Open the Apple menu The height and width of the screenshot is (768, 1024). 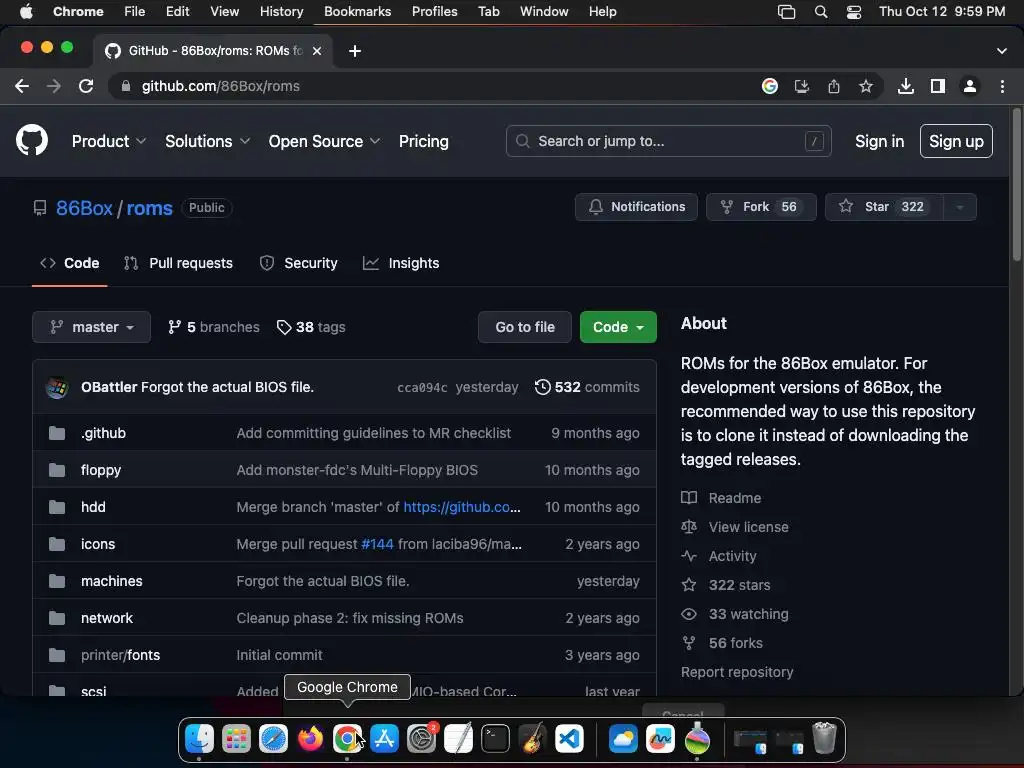[x=26, y=12]
